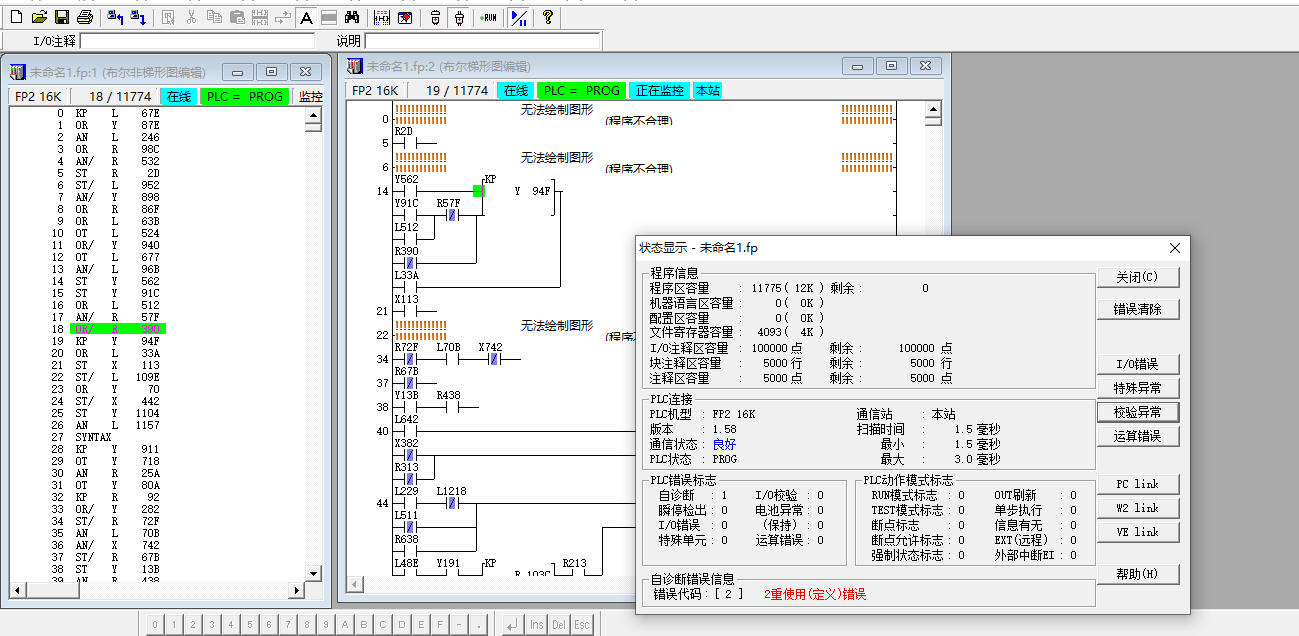Toggle 在线 status in the ladder diagram window
This screenshot has height=636, width=1299.
515,90
